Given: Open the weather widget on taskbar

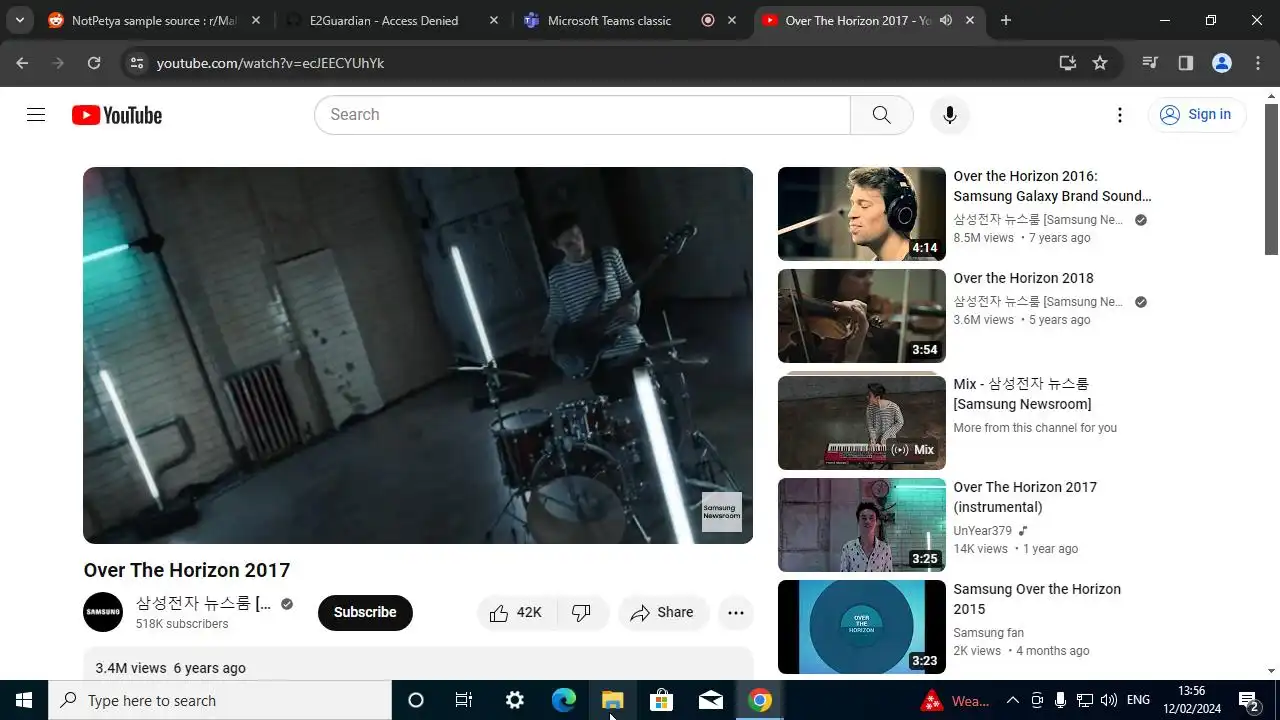Looking at the screenshot, I should click(x=956, y=700).
